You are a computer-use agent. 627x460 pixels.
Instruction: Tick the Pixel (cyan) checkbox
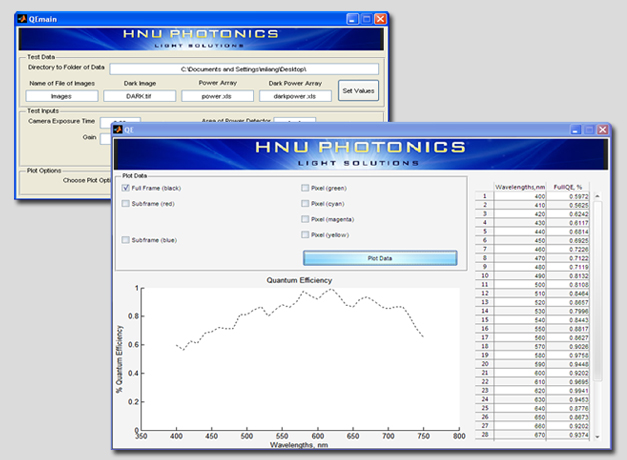point(305,204)
